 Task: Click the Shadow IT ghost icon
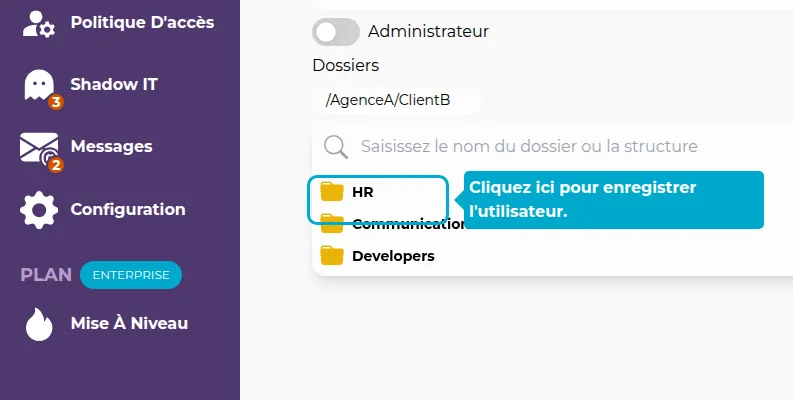(x=39, y=86)
